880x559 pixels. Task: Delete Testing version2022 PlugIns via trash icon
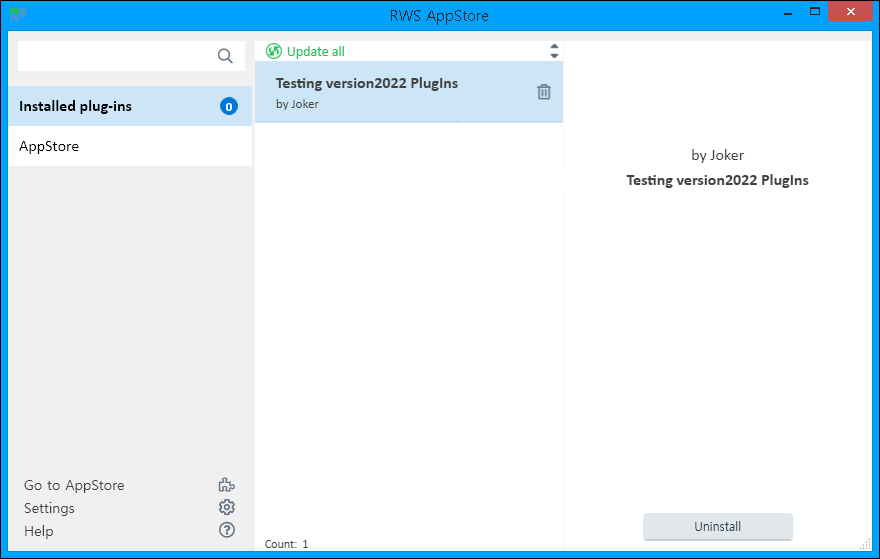[x=544, y=91]
